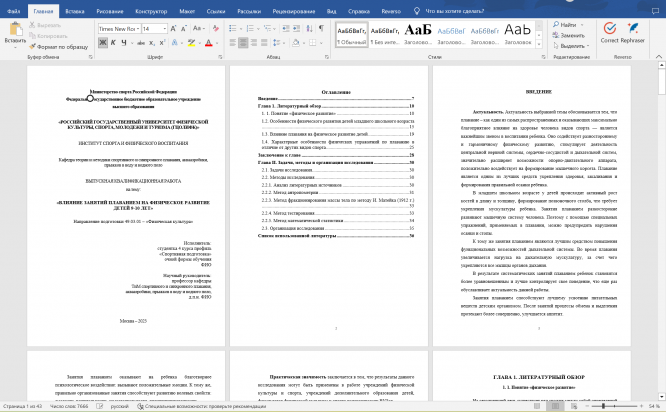Switch to web layout view in status bar

(x=574, y=406)
